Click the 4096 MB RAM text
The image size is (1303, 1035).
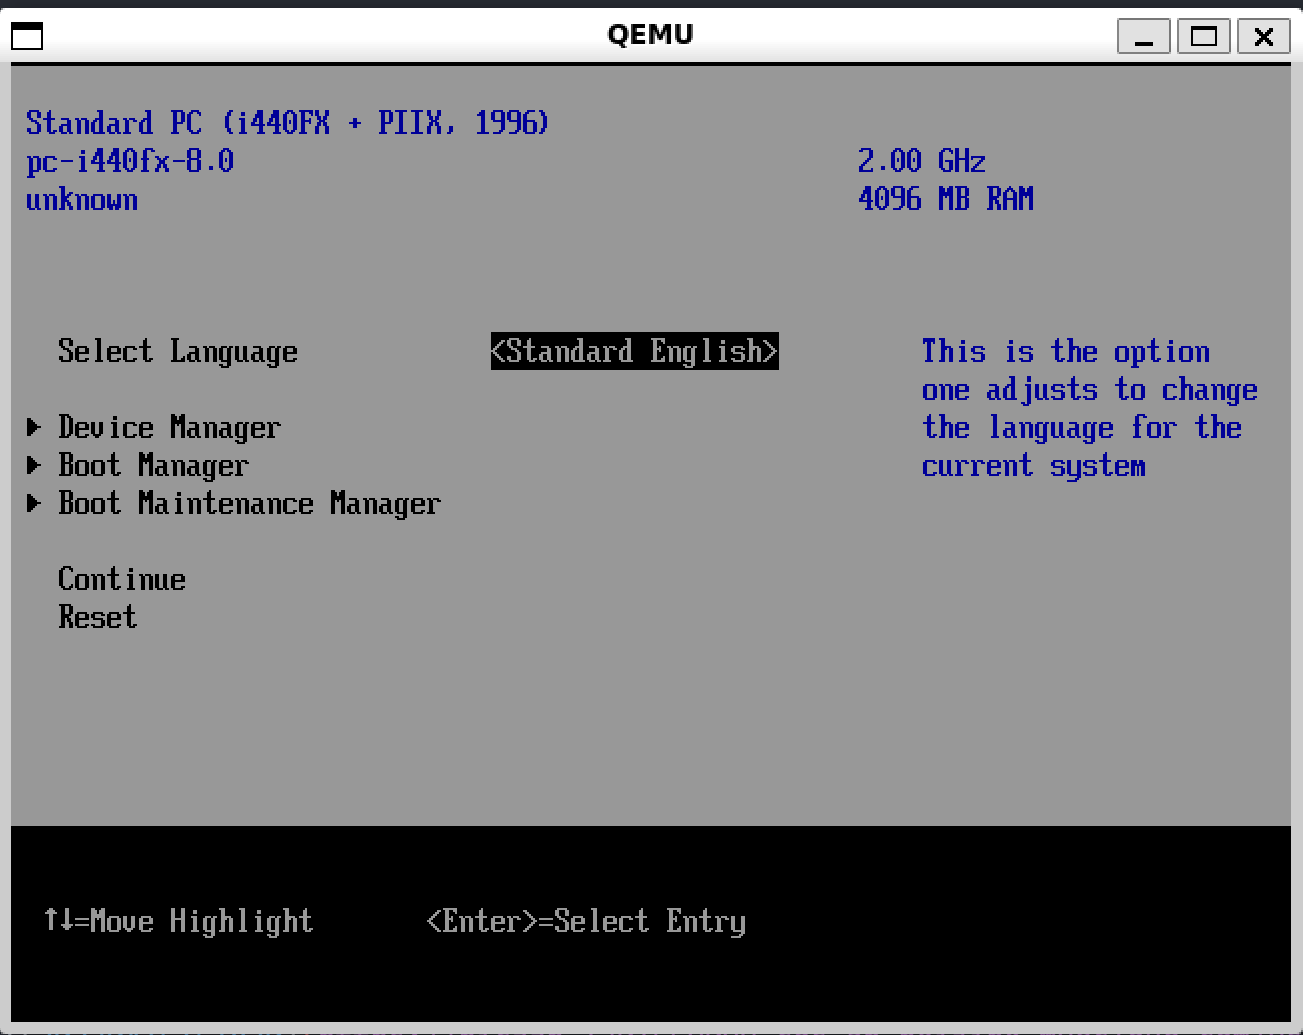pyautogui.click(x=945, y=199)
